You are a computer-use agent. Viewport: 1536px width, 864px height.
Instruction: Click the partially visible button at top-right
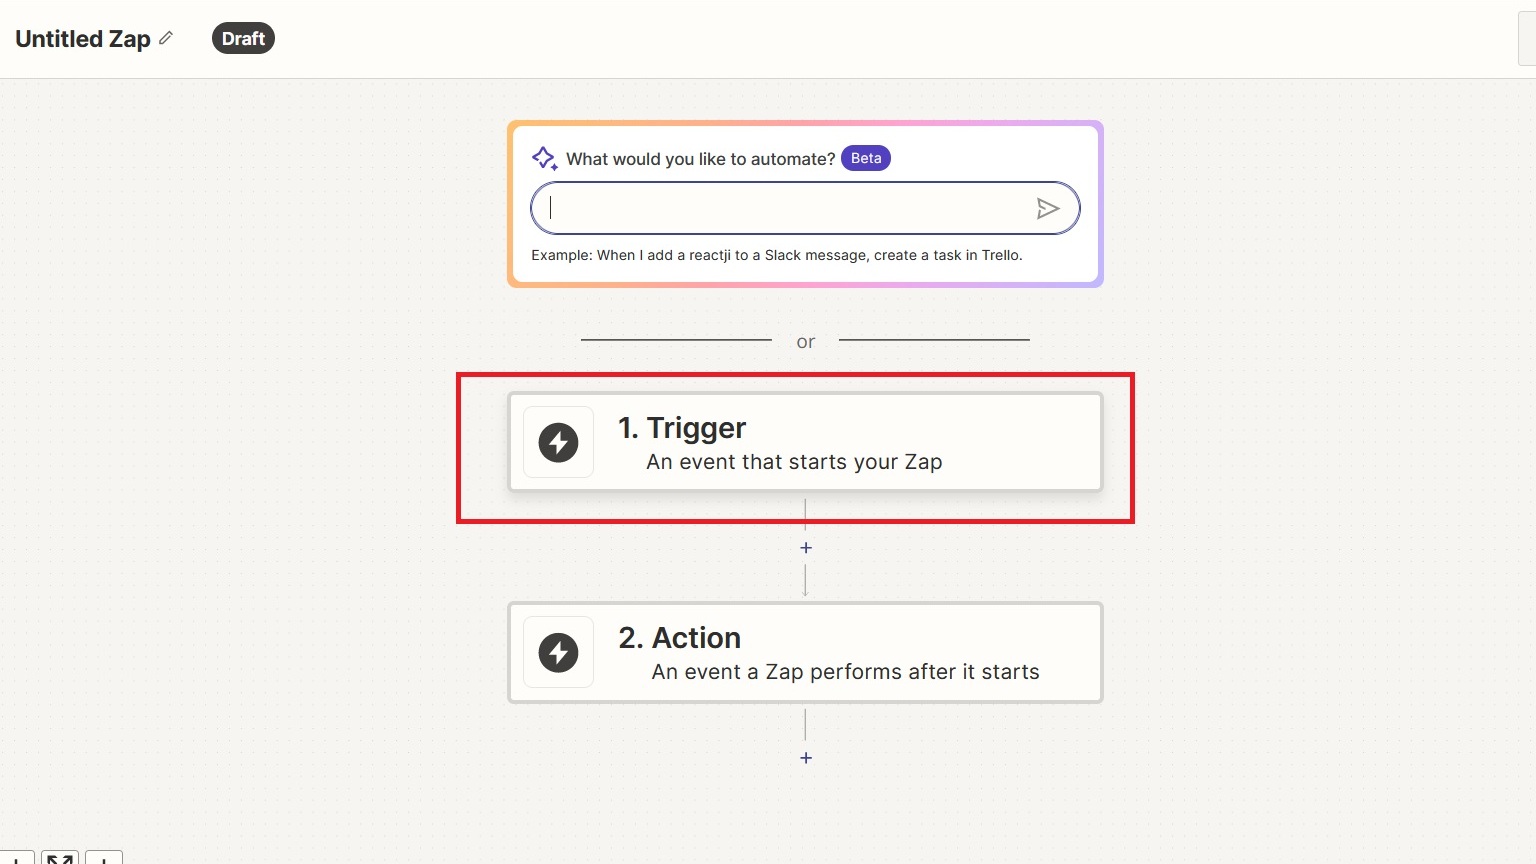pos(1527,40)
